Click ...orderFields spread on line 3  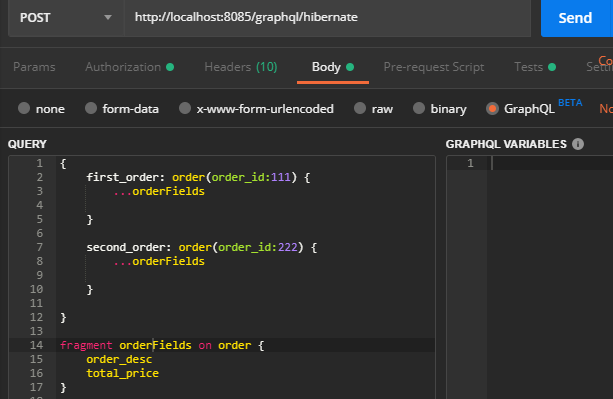pyautogui.click(x=159, y=191)
